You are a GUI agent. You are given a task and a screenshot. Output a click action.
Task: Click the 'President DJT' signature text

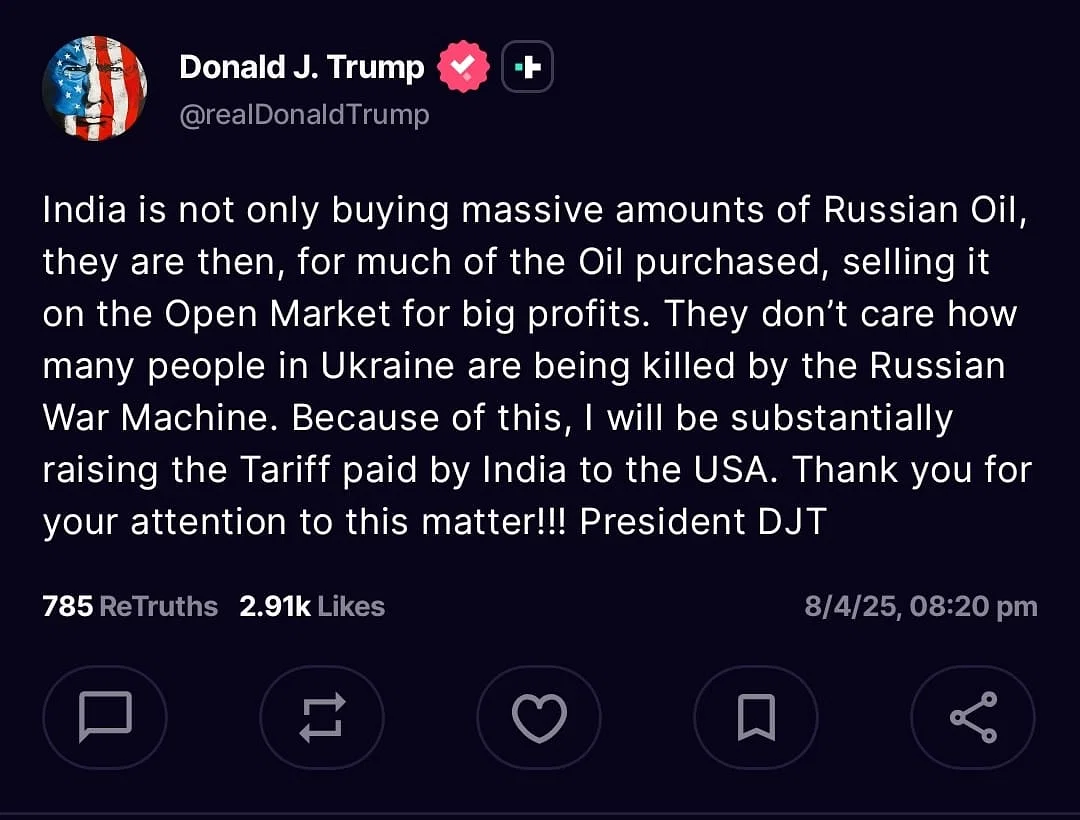pyautogui.click(x=703, y=522)
